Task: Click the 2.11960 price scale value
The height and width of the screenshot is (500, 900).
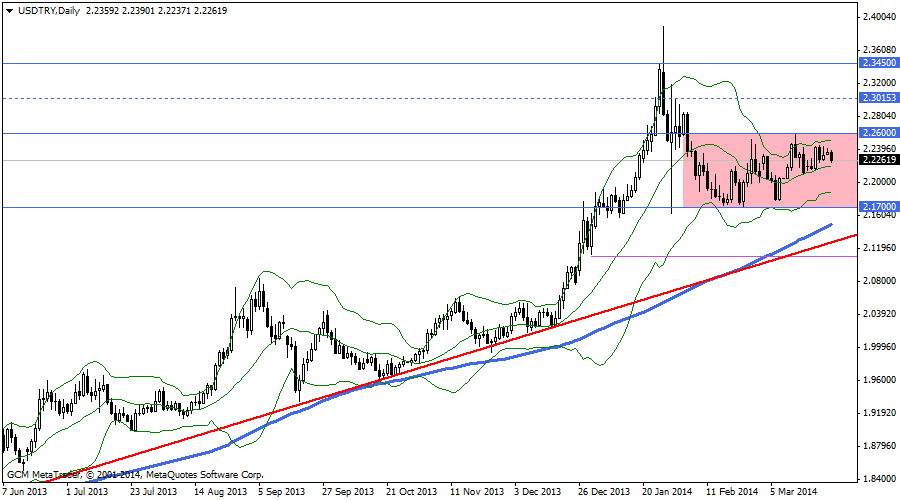Action: point(879,248)
